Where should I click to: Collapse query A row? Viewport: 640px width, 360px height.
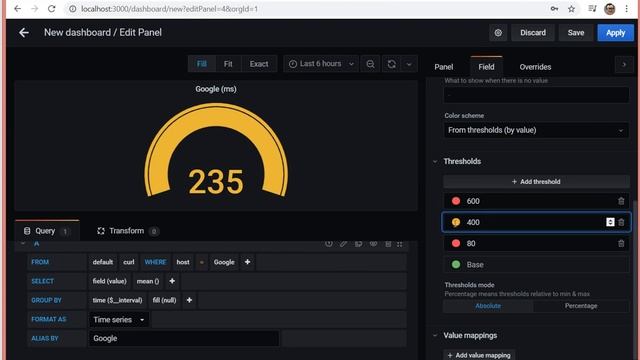23,244
